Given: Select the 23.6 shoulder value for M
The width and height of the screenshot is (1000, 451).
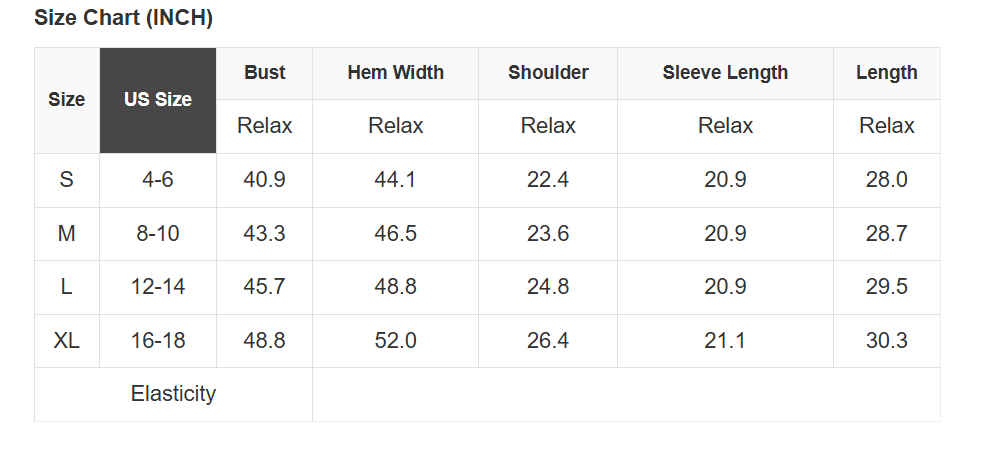Looking at the screenshot, I should click(x=548, y=234).
